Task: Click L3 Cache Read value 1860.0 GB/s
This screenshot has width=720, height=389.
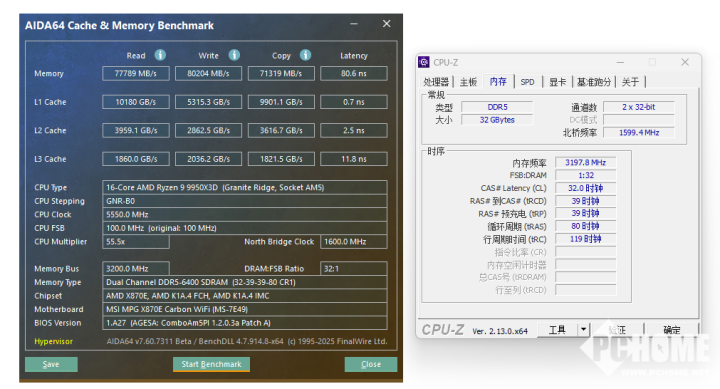Action: (135, 159)
